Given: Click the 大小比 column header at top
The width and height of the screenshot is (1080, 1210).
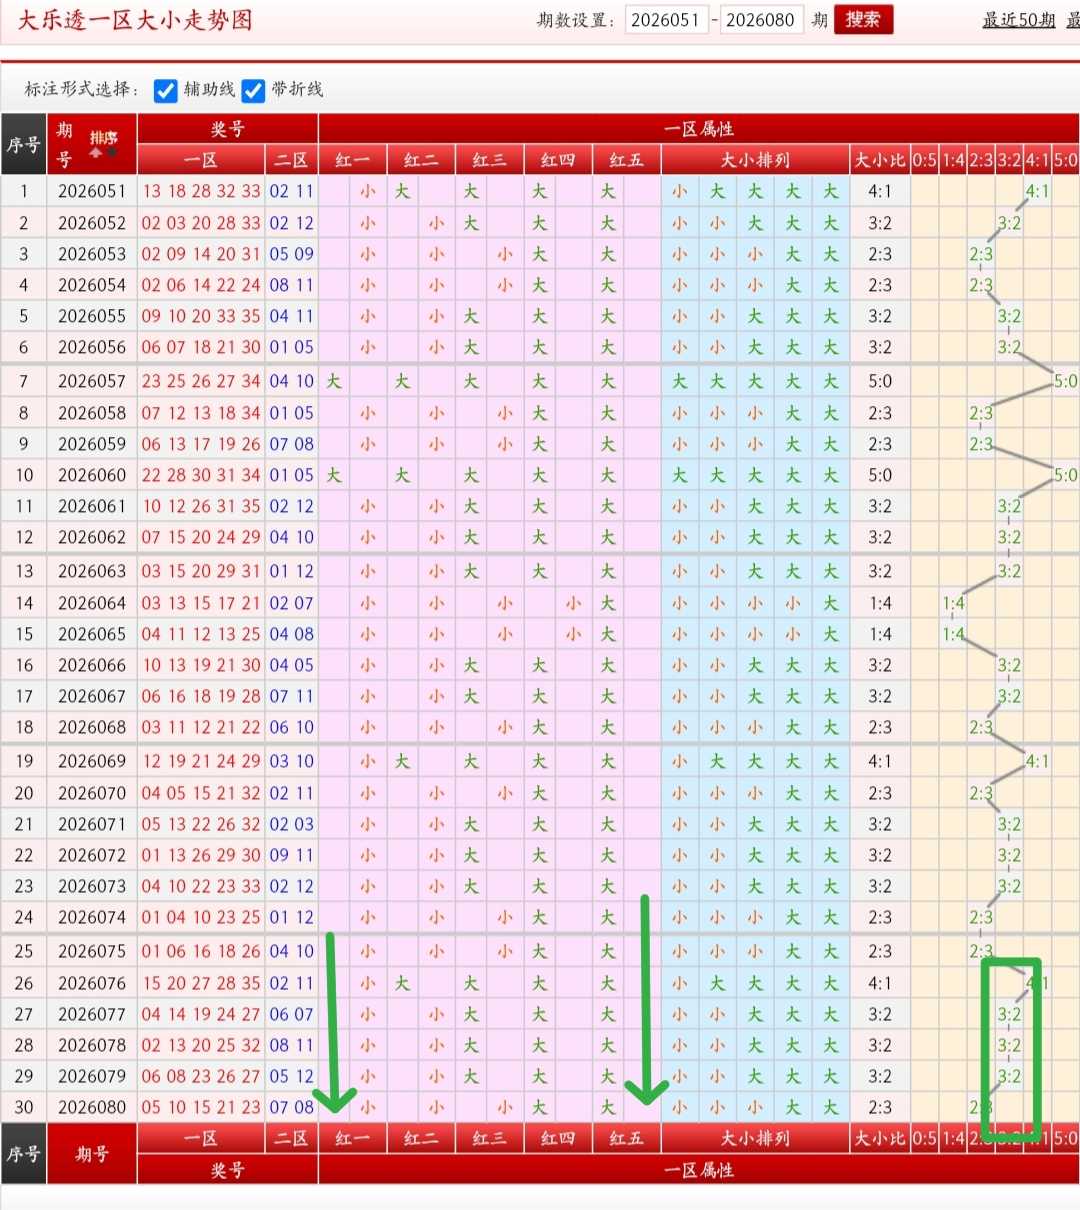Looking at the screenshot, I should tap(880, 160).
